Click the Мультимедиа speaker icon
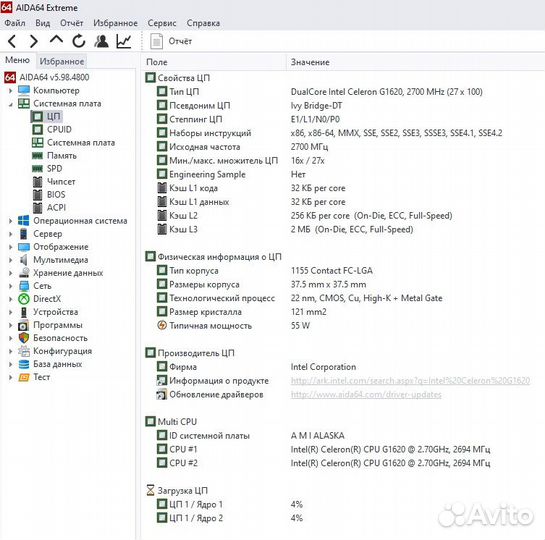This screenshot has height=540, width=545. 24,260
